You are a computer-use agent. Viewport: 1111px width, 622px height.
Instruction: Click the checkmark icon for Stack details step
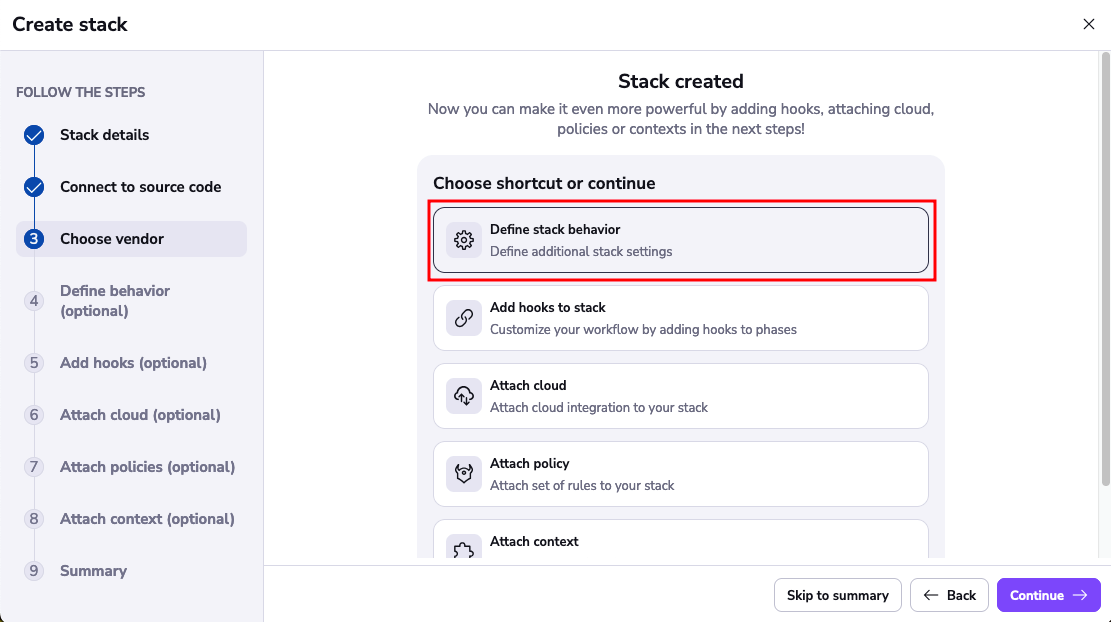coord(34,134)
